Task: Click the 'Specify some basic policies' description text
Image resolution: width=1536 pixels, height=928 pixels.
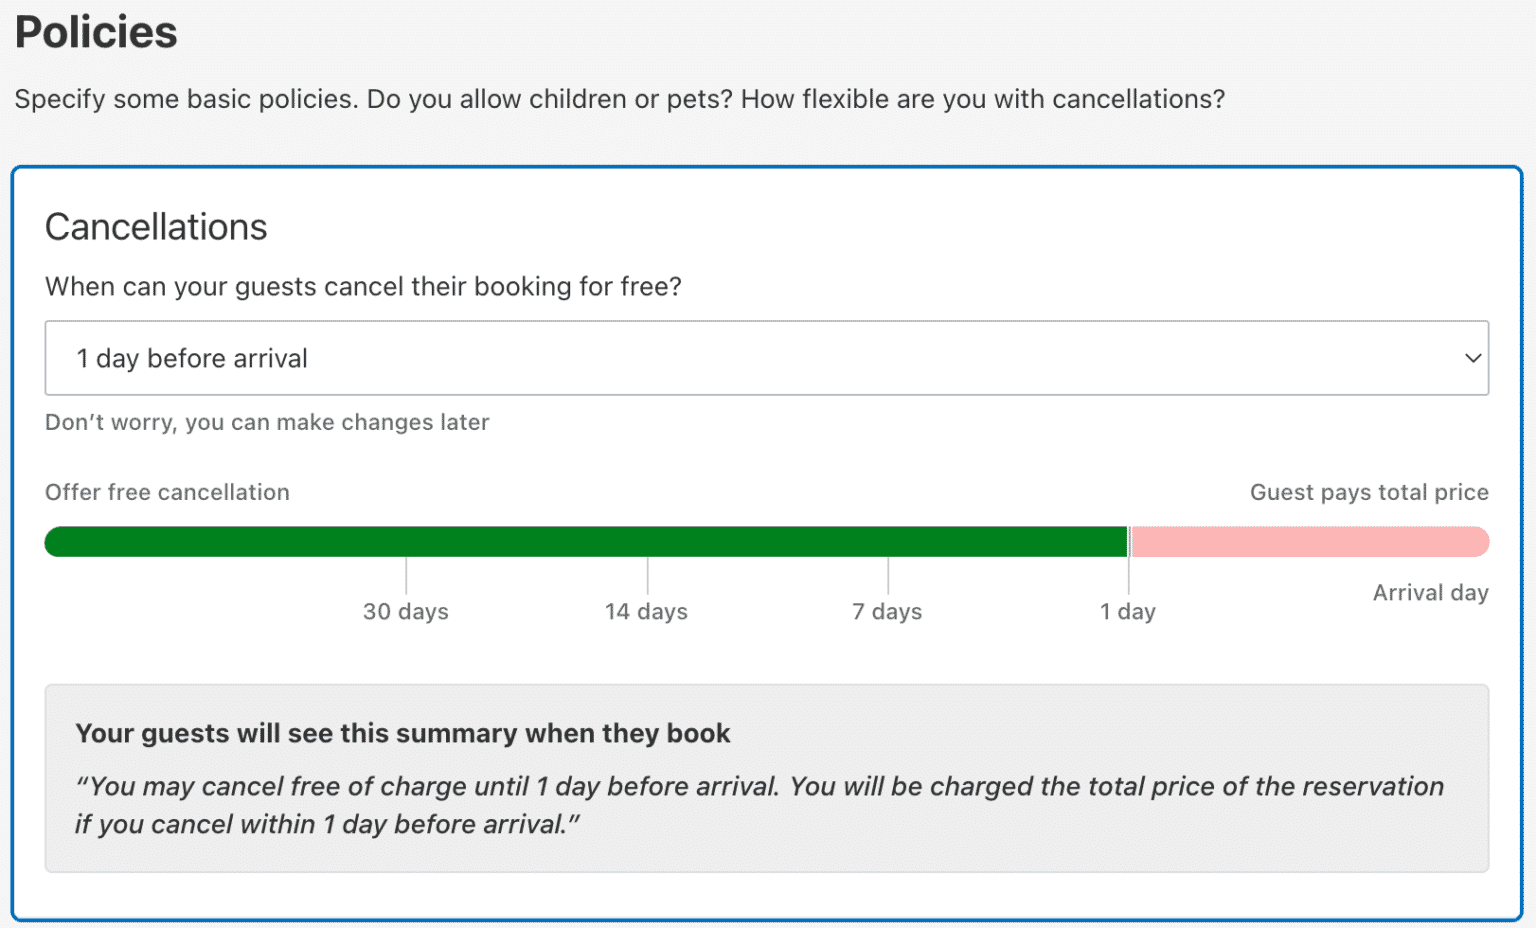Action: (619, 99)
